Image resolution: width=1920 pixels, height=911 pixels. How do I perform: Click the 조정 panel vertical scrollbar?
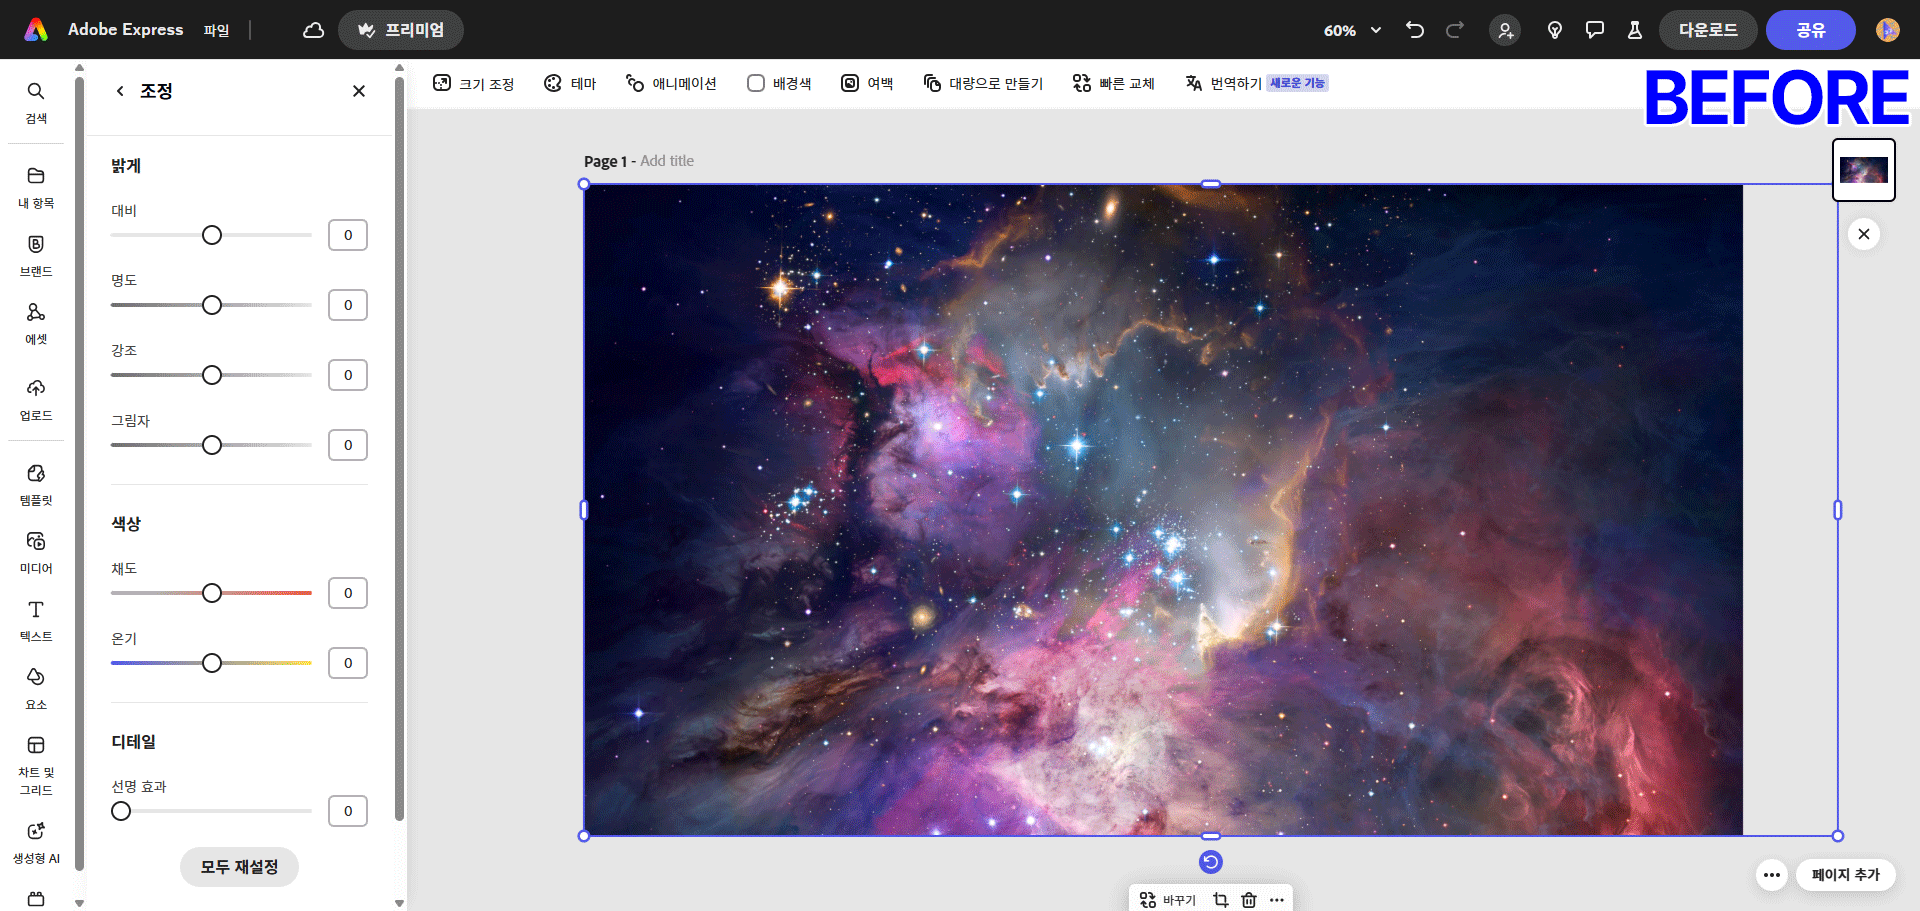point(399,450)
